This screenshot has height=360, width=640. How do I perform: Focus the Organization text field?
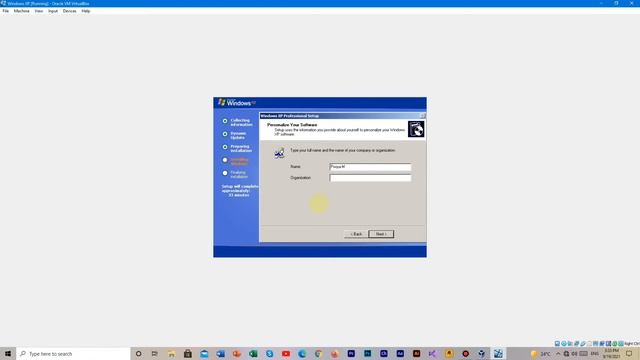[x=370, y=178]
